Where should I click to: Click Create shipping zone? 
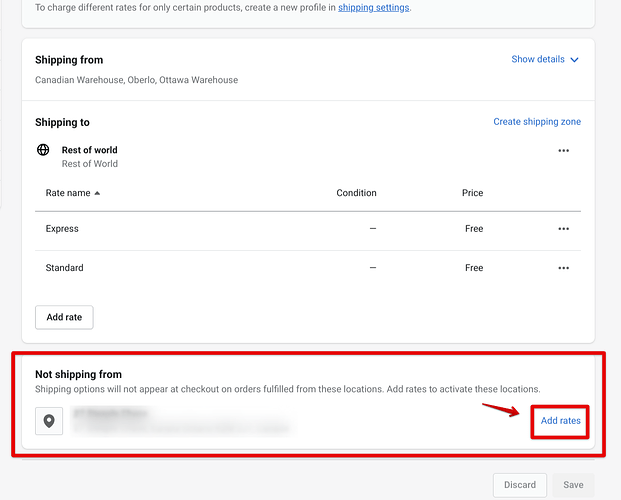click(537, 122)
